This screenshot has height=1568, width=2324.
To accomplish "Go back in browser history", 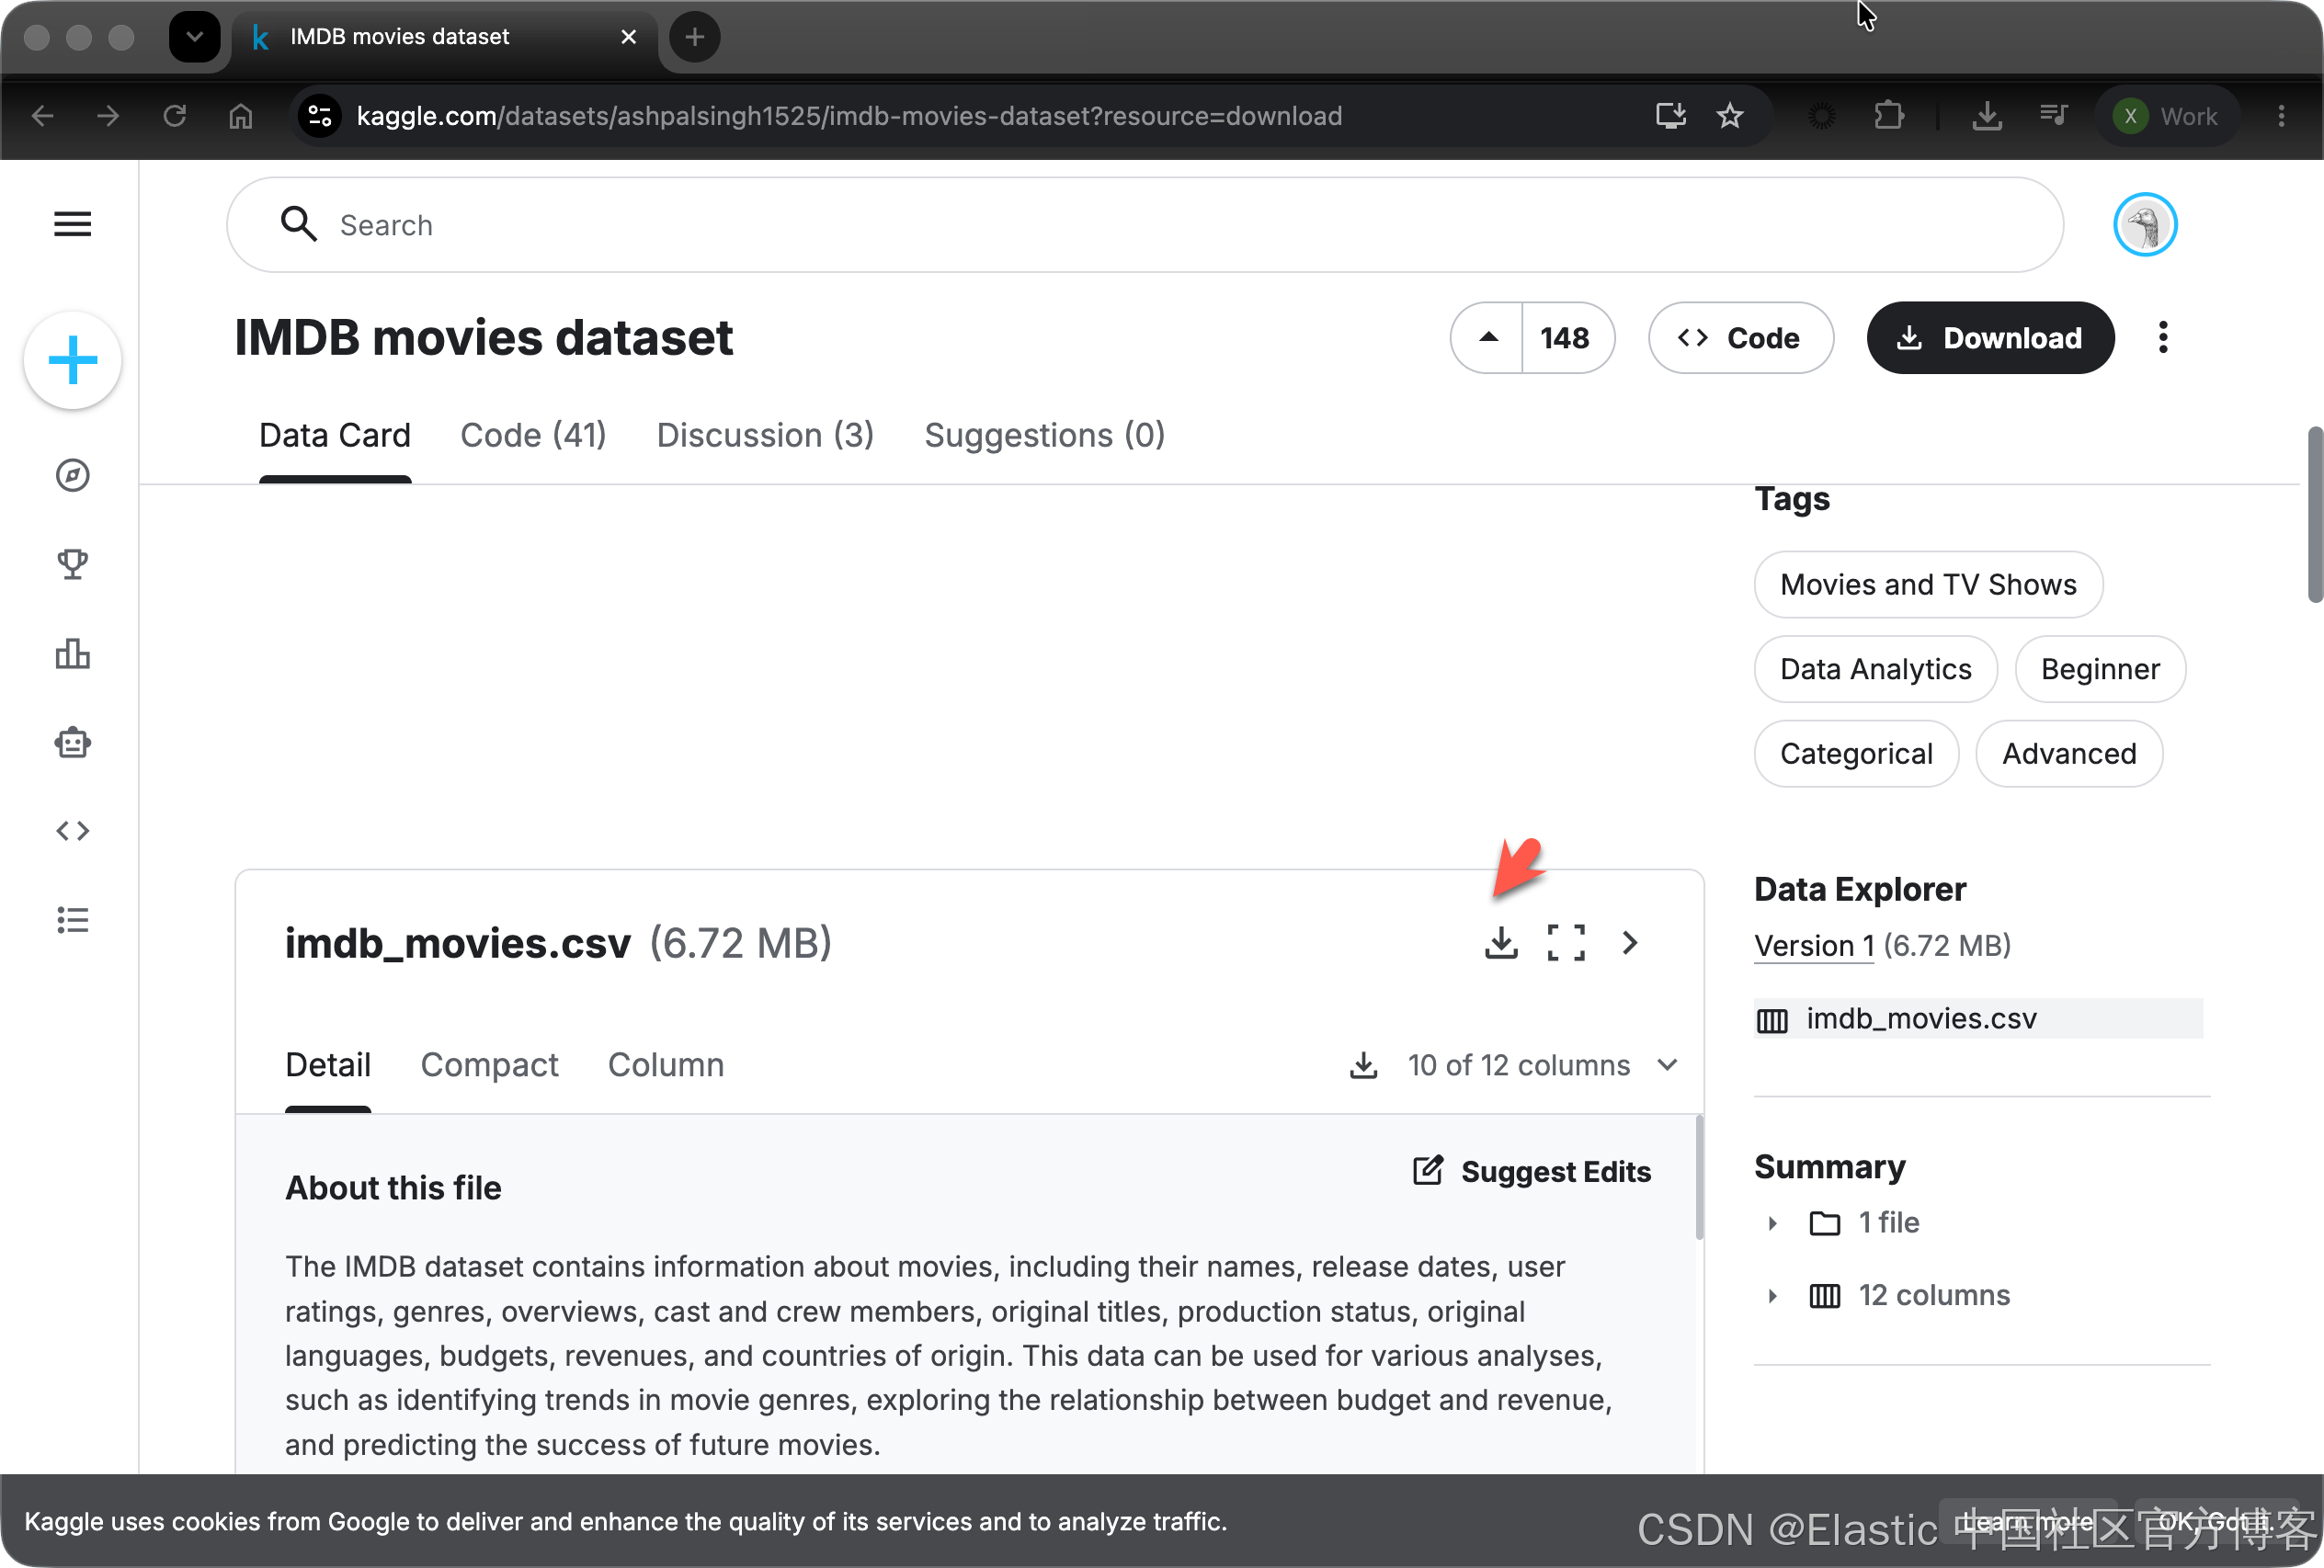I will click(x=42, y=116).
